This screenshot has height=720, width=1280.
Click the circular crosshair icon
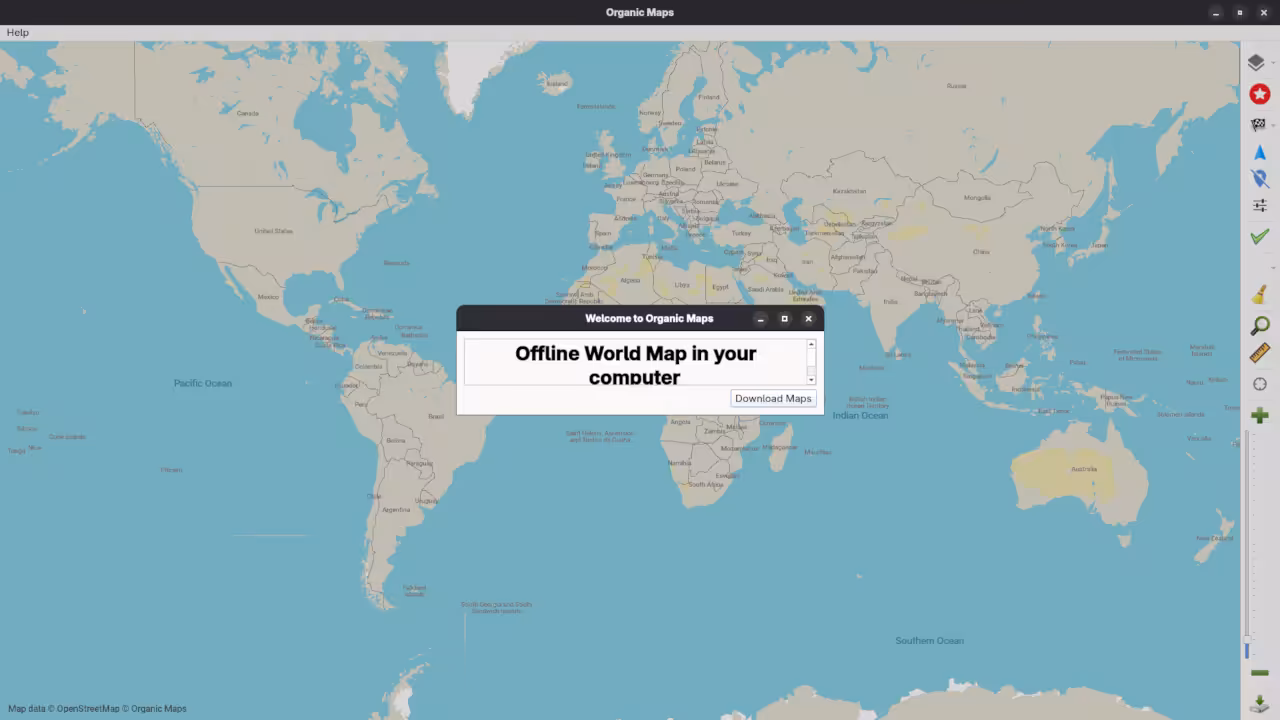pos(1260,383)
